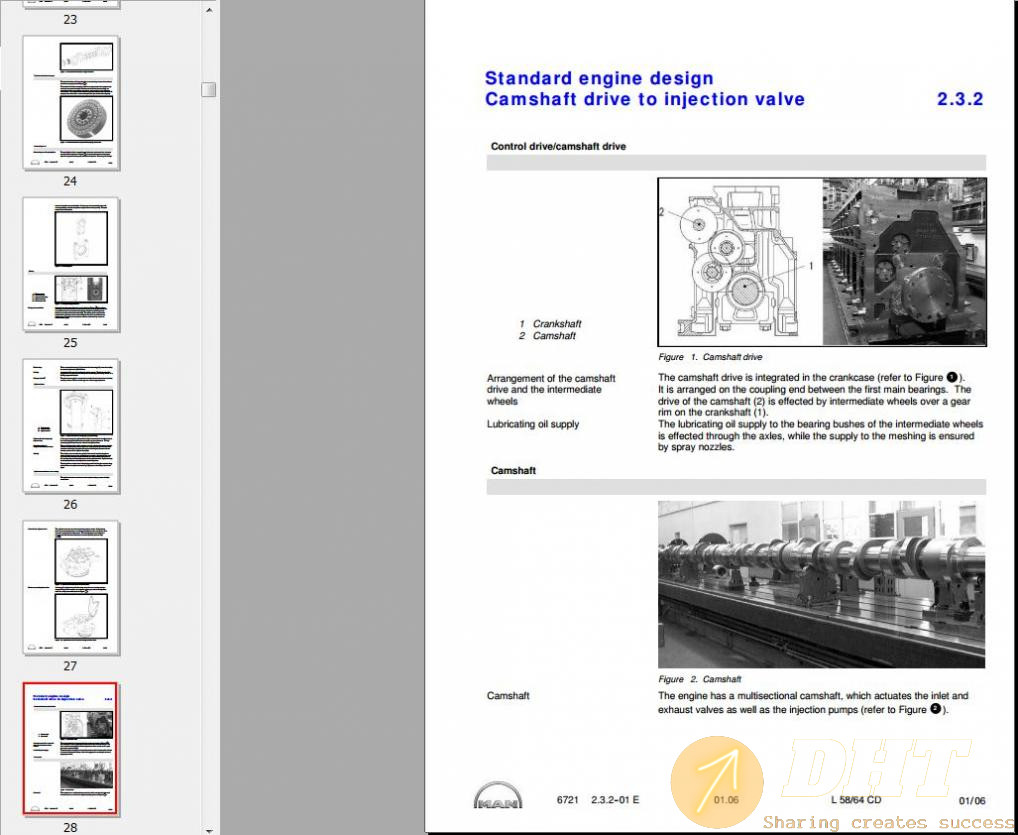1018x835 pixels.
Task: Click the legend entry '2 Camshaft'
Action: pos(547,336)
